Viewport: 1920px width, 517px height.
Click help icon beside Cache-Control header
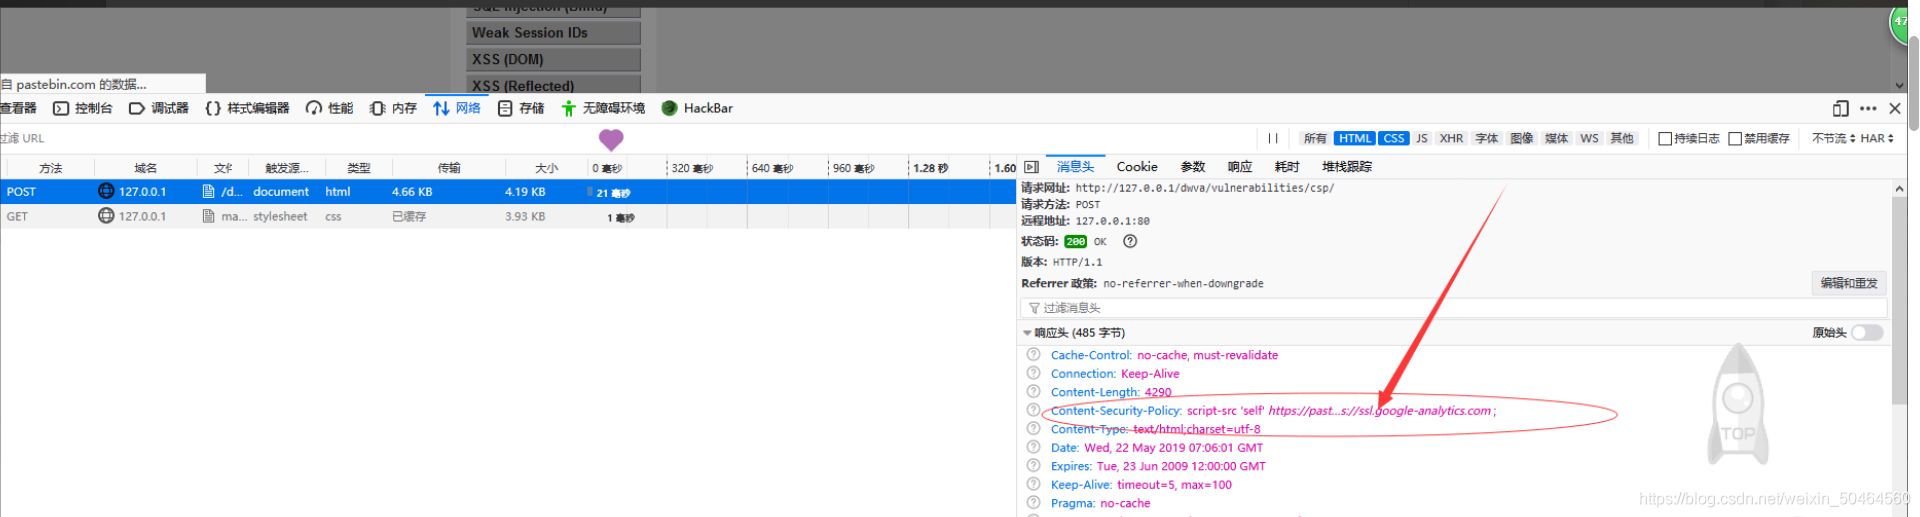(x=1034, y=354)
